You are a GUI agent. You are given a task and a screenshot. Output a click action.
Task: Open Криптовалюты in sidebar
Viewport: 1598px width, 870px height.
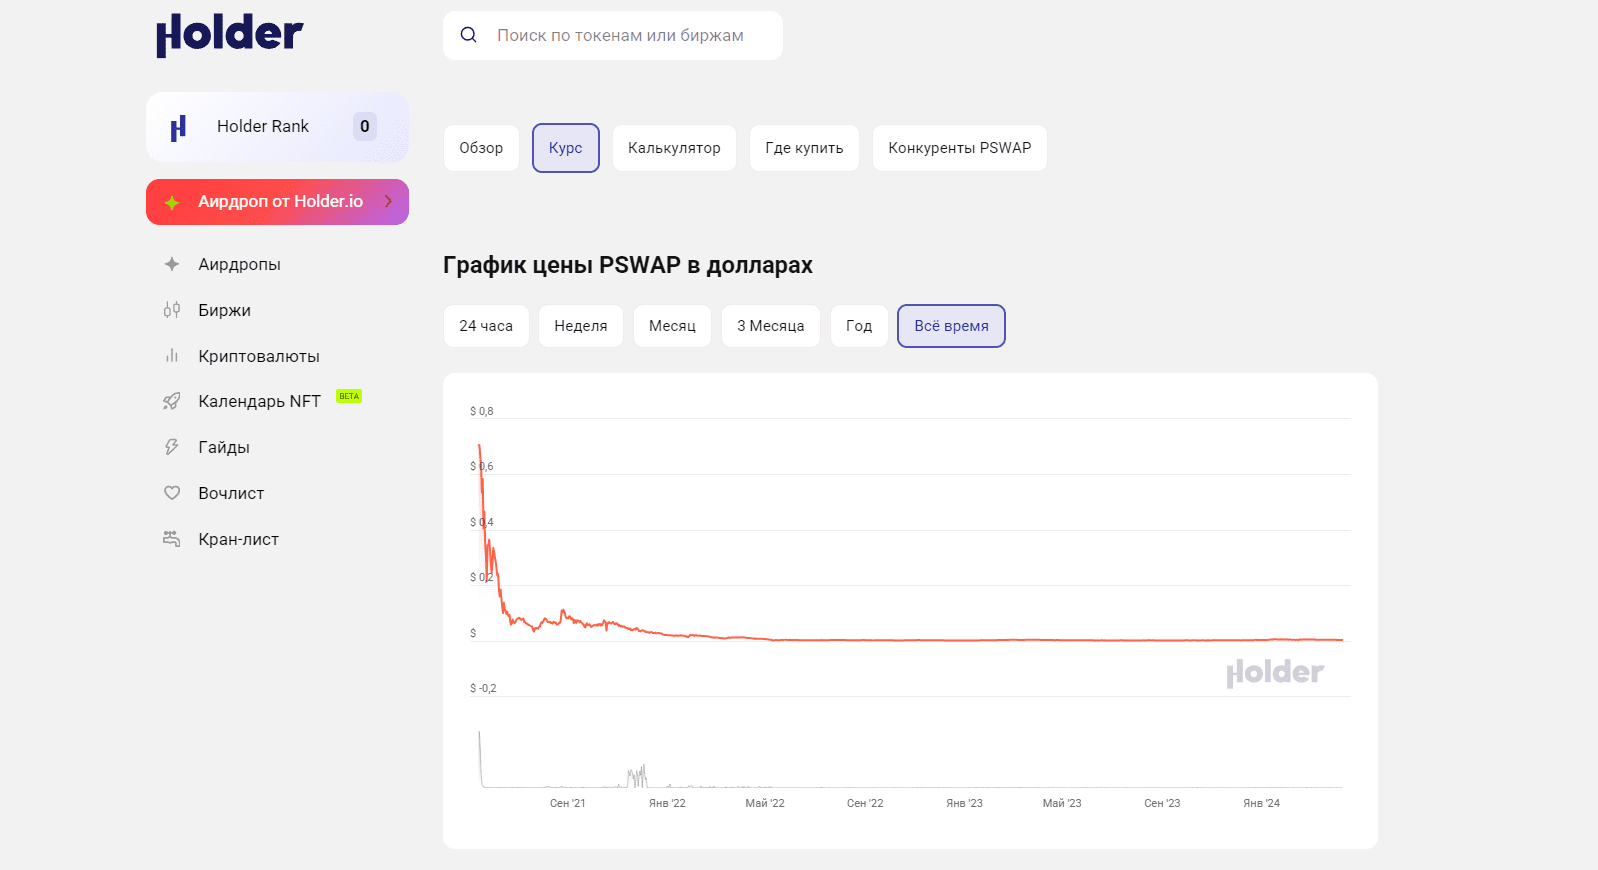(259, 356)
